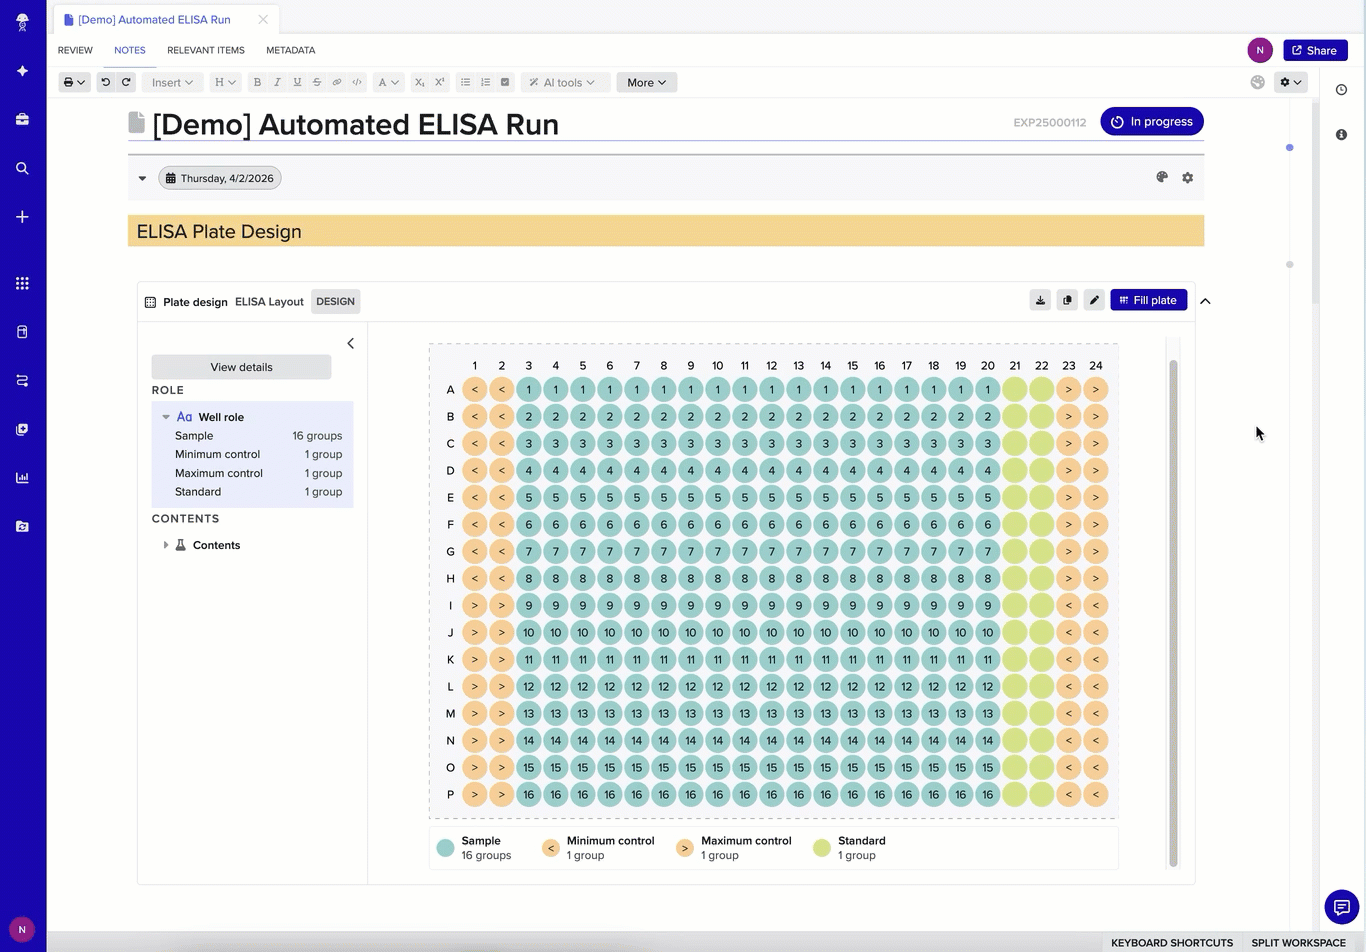Click the copy plate icon beside download
This screenshot has height=952, width=1366.
tap(1067, 300)
